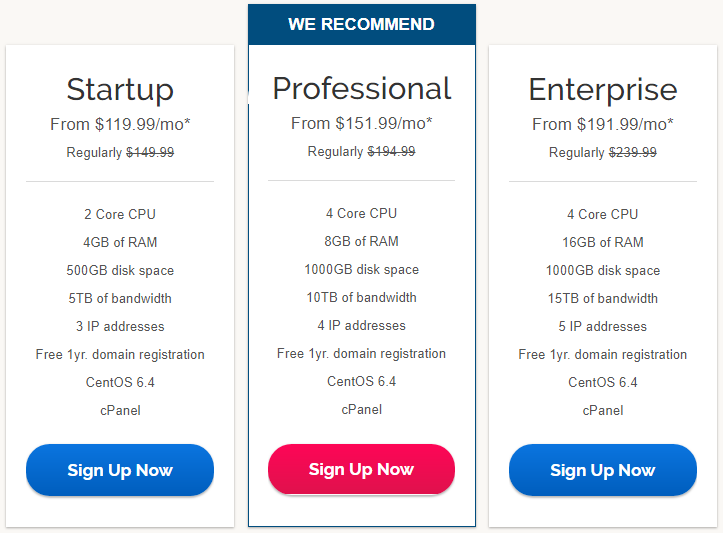Viewport: 723px width, 533px height.
Task: Click the From $151.99/mo price text
Action: [362, 124]
